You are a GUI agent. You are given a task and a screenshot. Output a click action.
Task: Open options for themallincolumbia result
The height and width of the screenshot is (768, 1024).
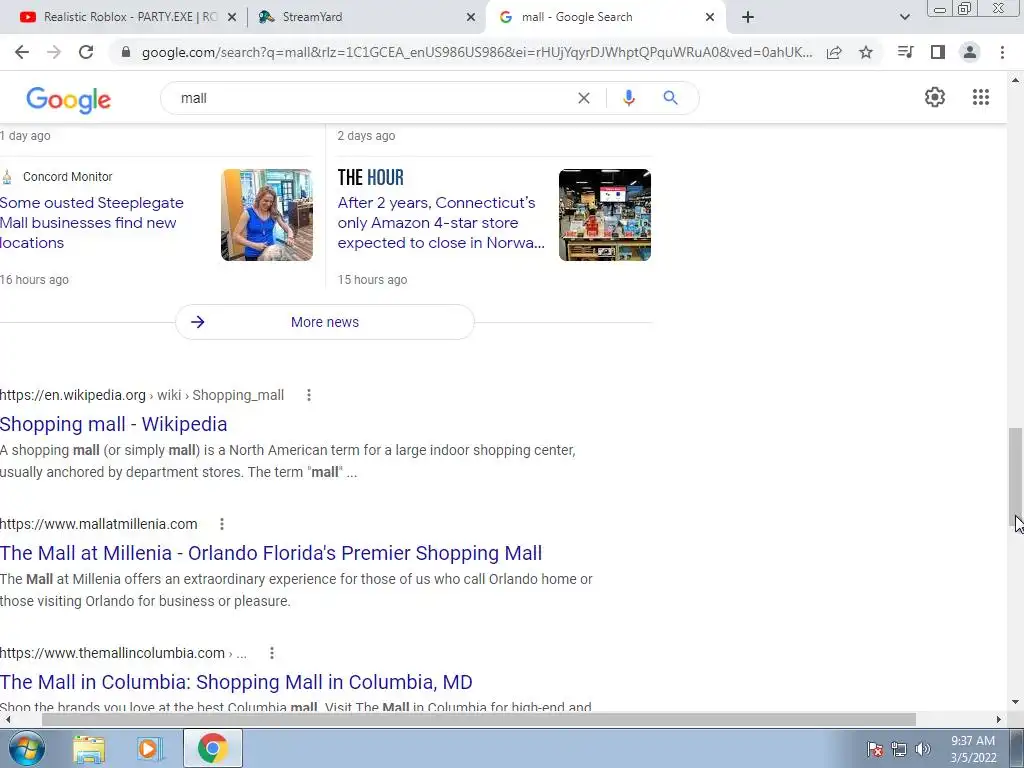coord(272,653)
